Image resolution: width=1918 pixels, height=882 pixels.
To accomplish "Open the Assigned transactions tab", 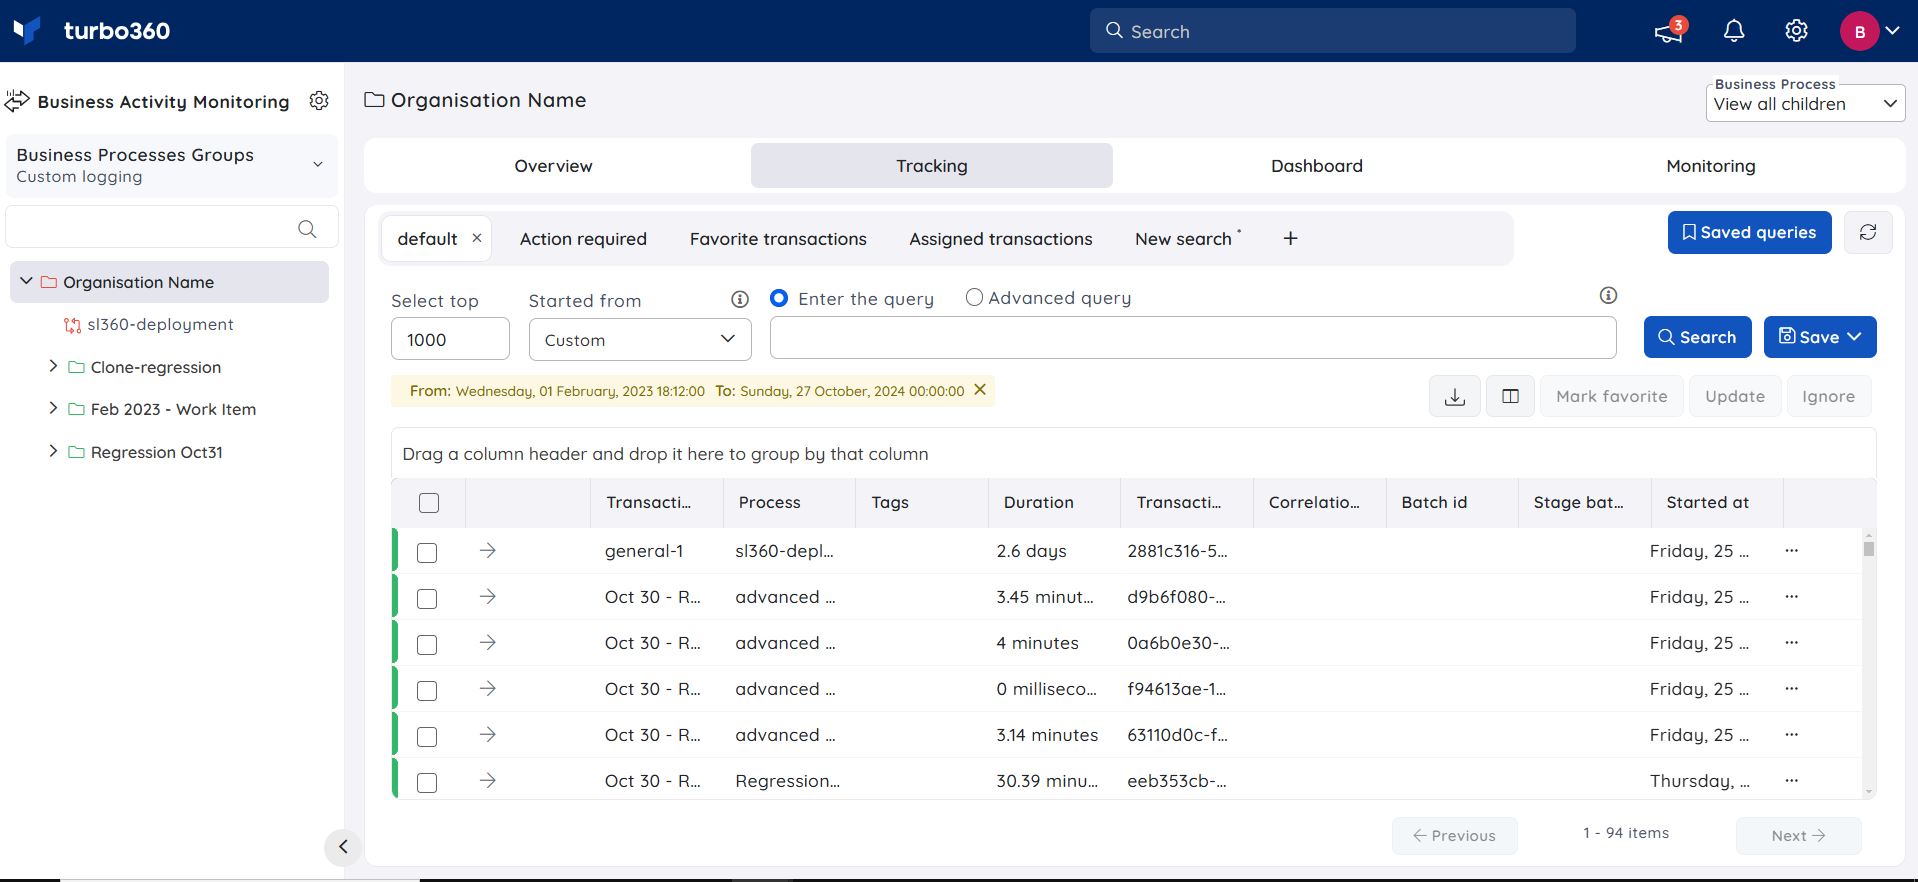I will pos(1000,239).
